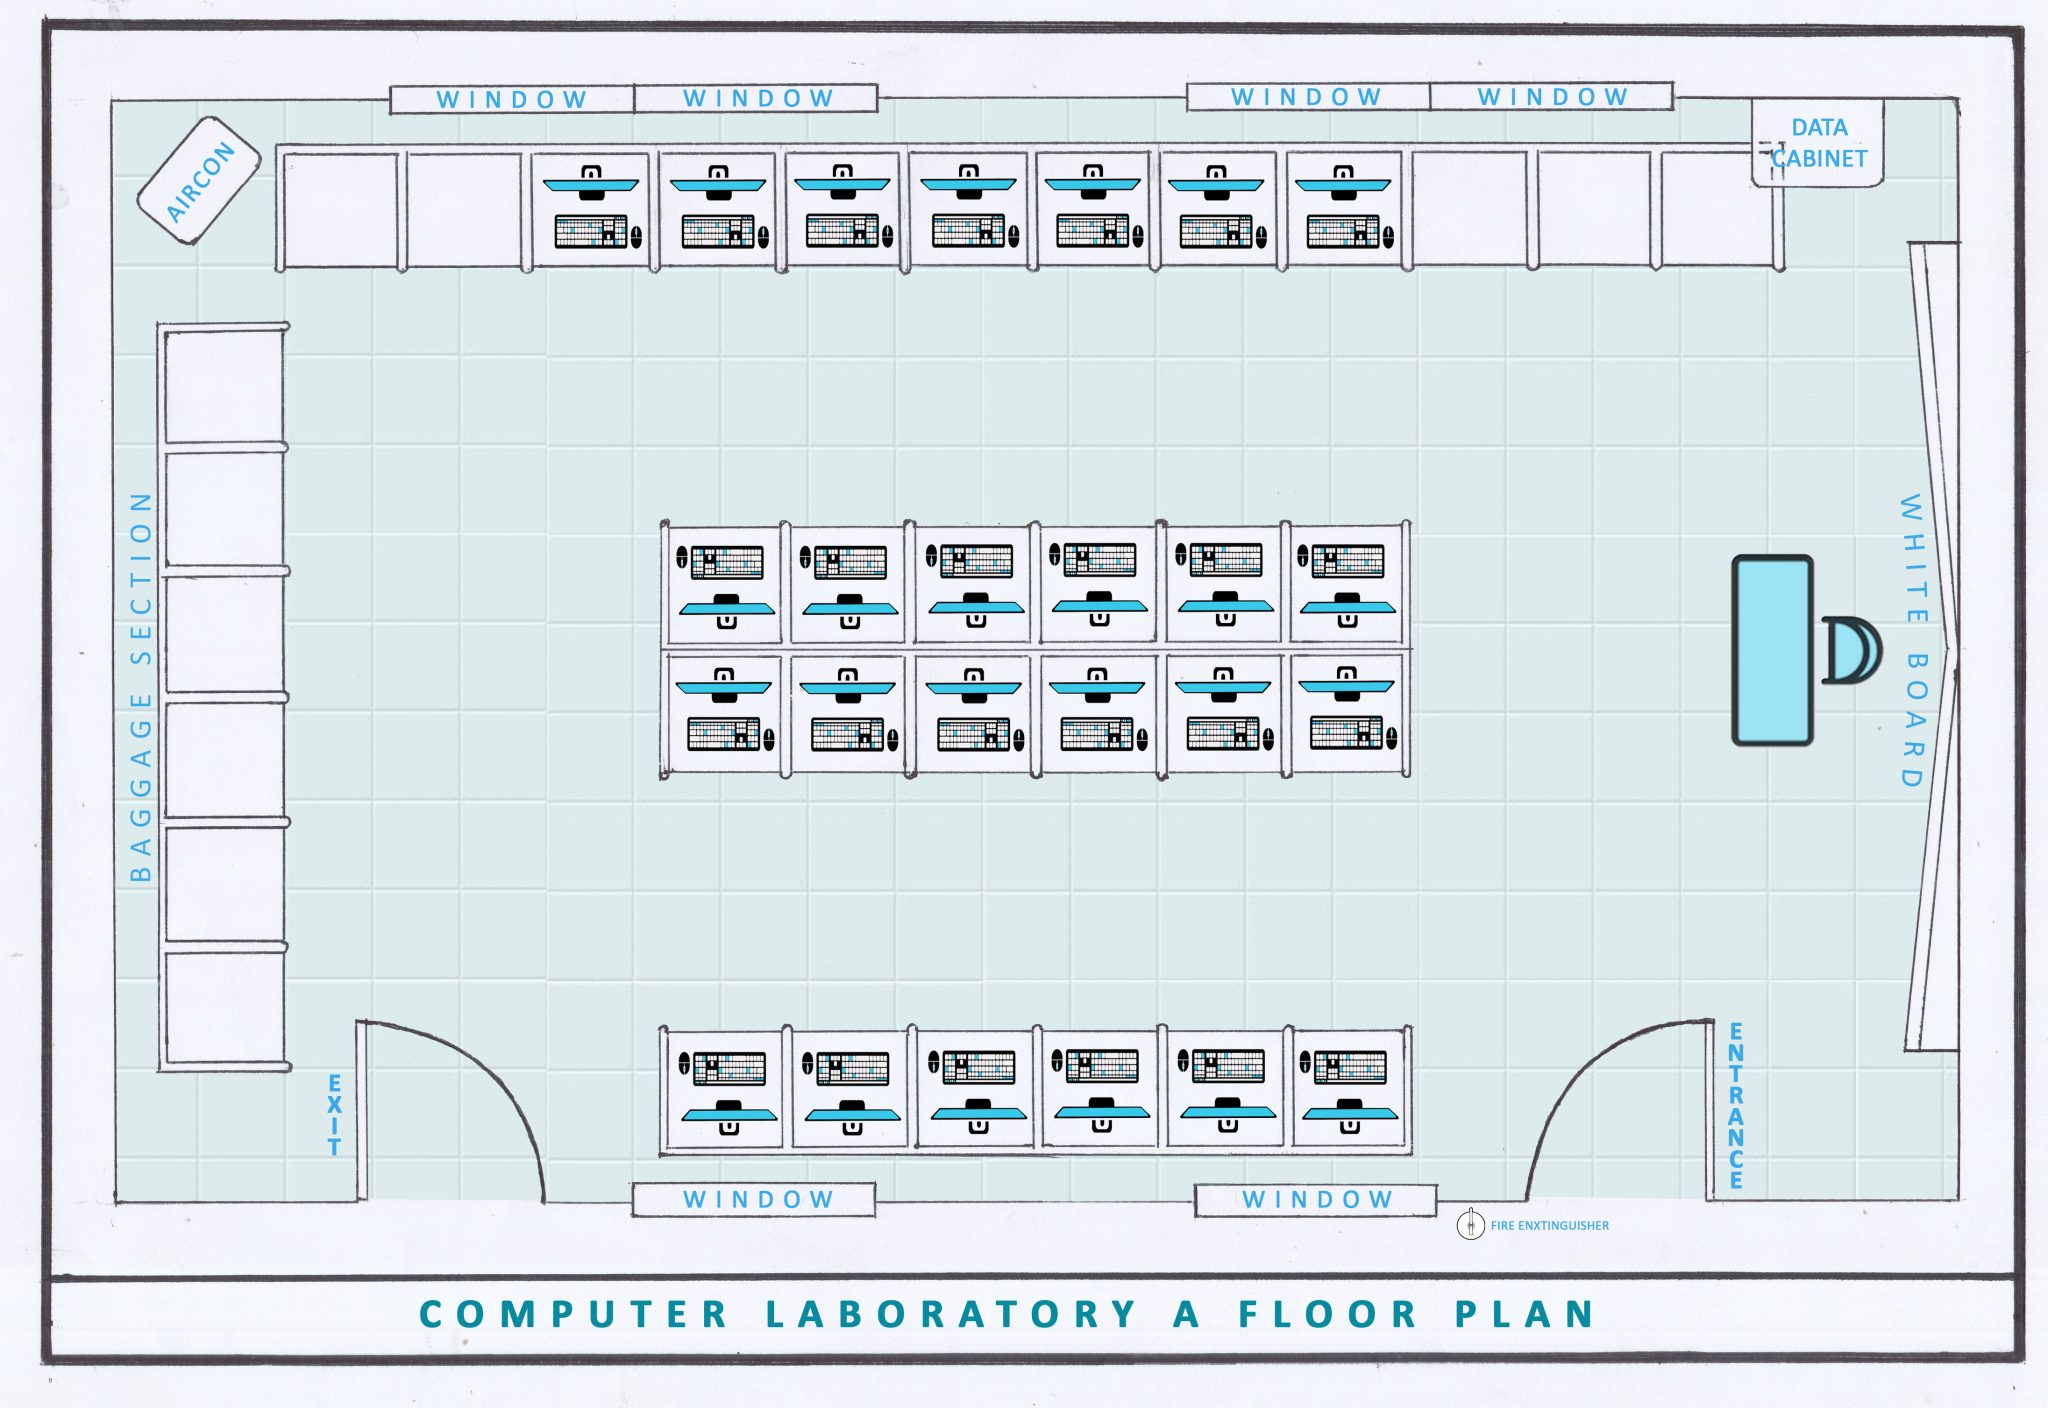Select the top baggage section shelf
The image size is (2048, 1408).
tap(224, 385)
